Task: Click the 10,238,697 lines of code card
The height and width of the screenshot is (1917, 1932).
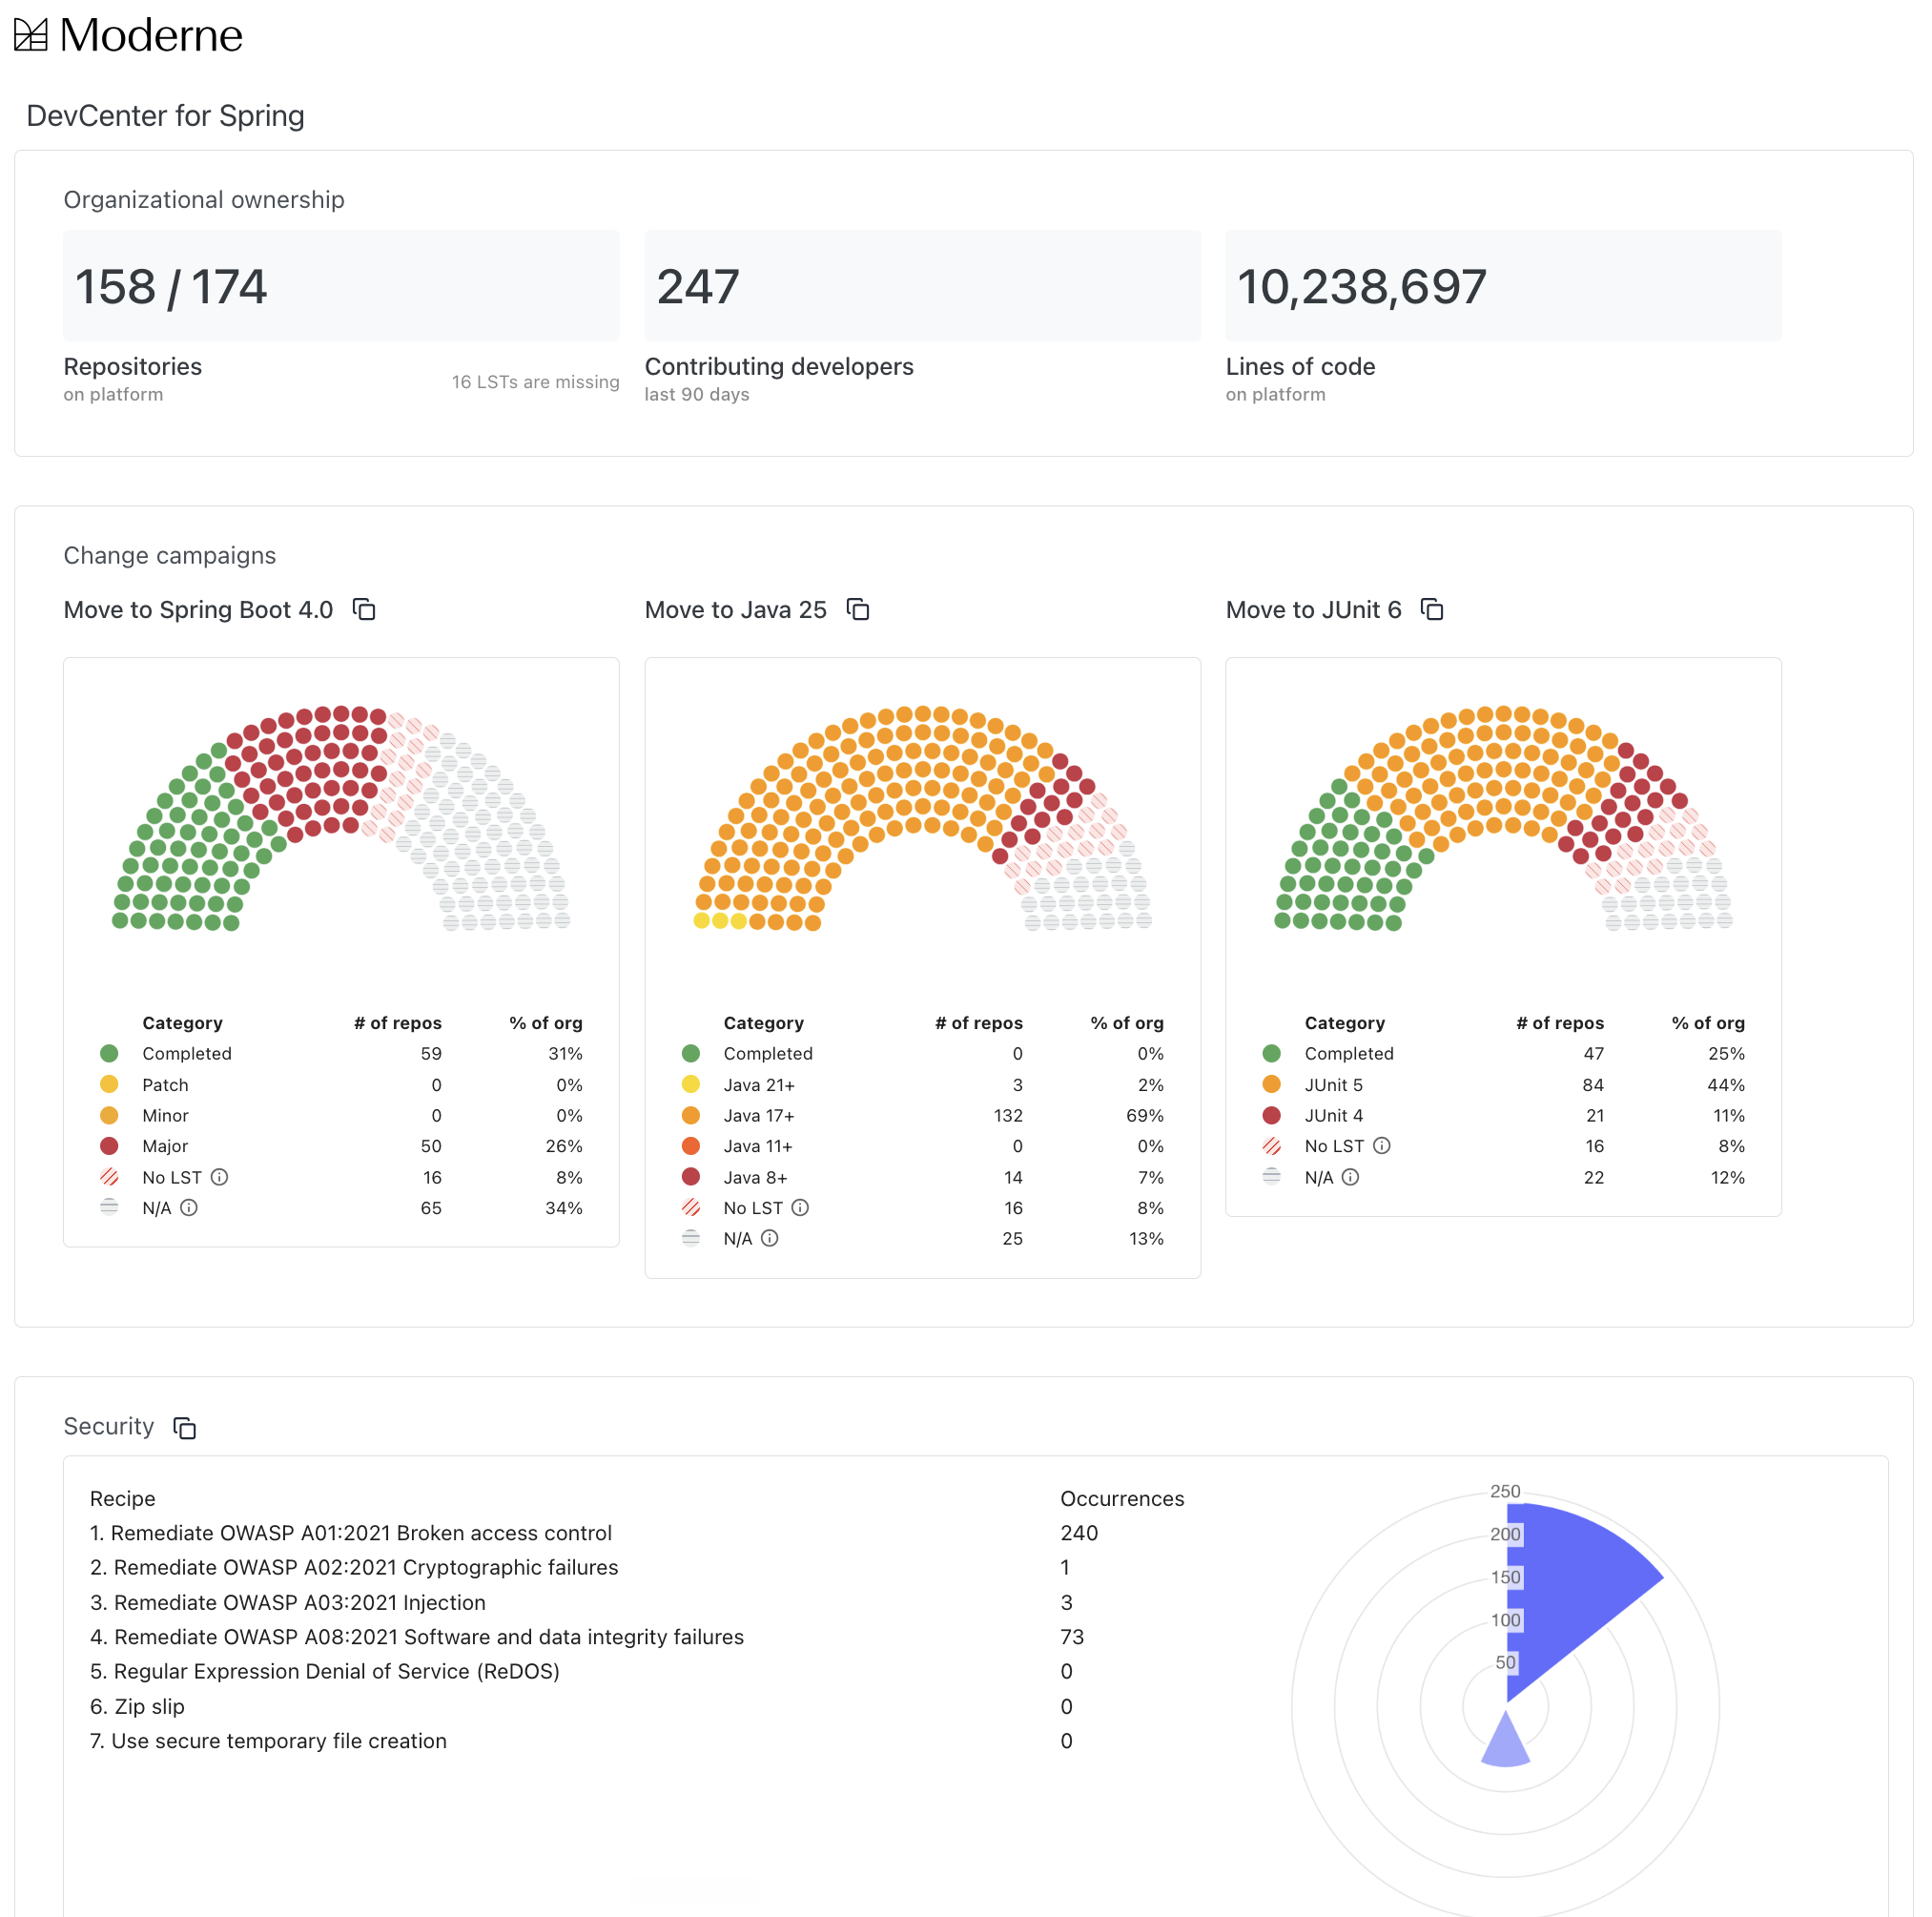Action: coord(1503,286)
